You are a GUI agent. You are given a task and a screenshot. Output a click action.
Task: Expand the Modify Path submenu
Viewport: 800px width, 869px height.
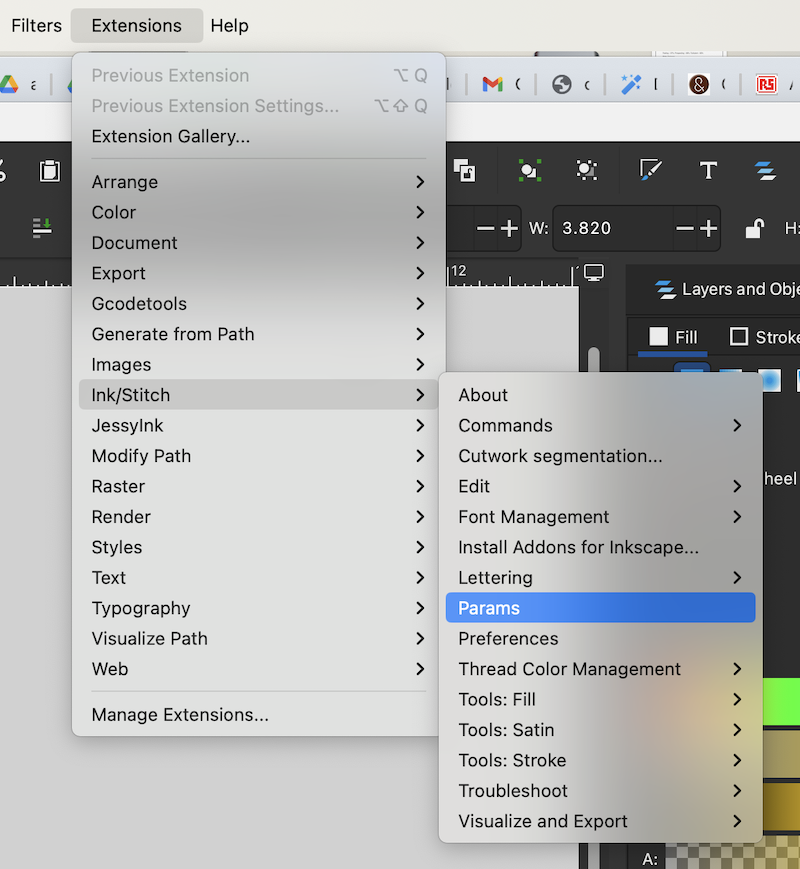click(258, 456)
